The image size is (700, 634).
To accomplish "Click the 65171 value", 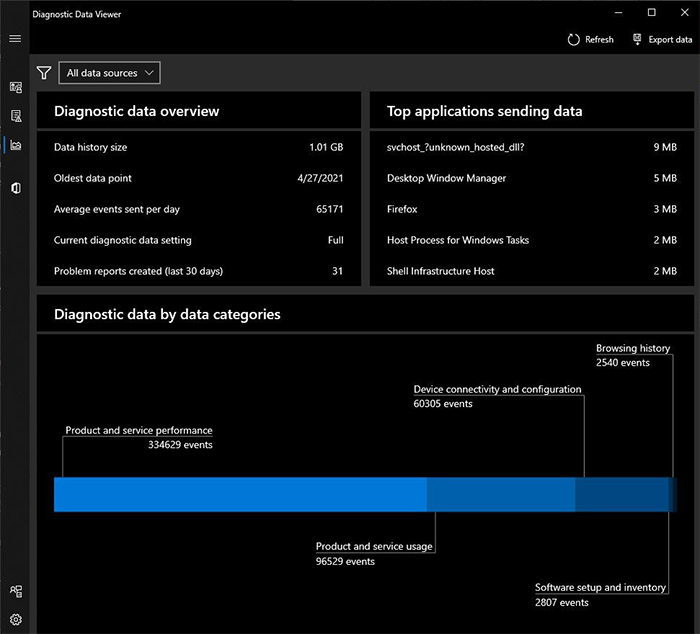I will [x=329, y=209].
